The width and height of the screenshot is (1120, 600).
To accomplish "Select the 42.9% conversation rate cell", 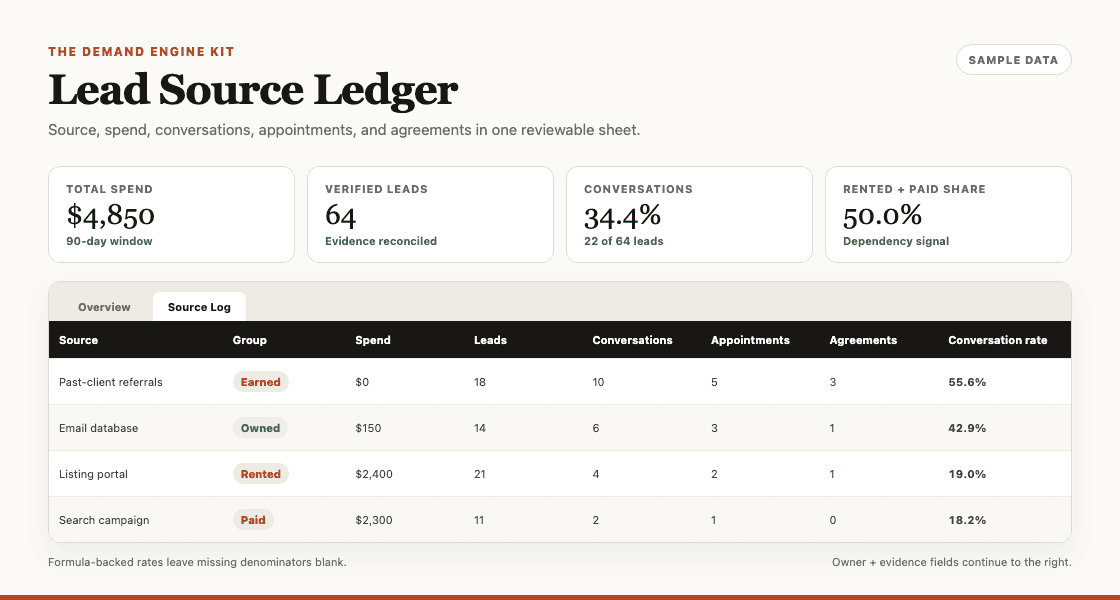I will point(967,428).
